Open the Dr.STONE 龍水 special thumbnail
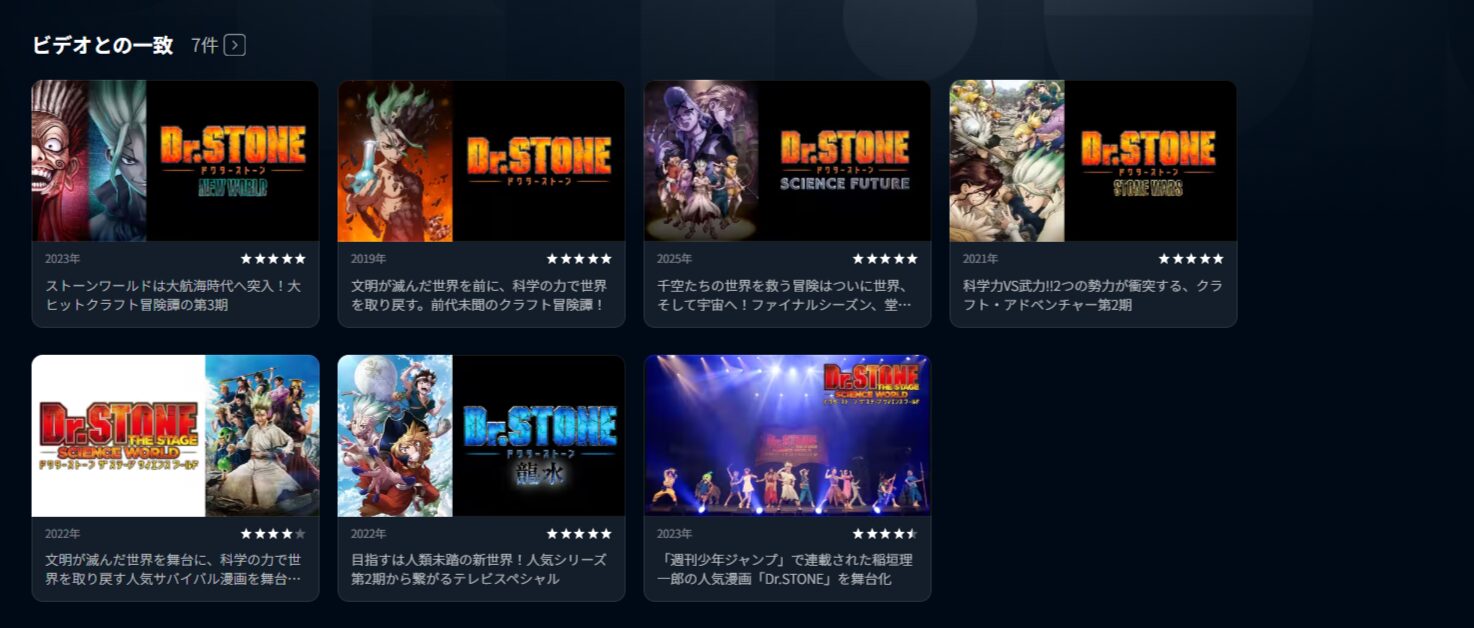1474x628 pixels. [x=481, y=436]
